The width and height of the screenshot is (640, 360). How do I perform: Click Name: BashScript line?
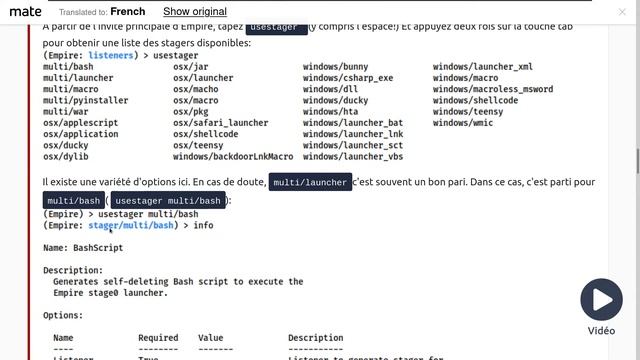pyautogui.click(x=83, y=248)
